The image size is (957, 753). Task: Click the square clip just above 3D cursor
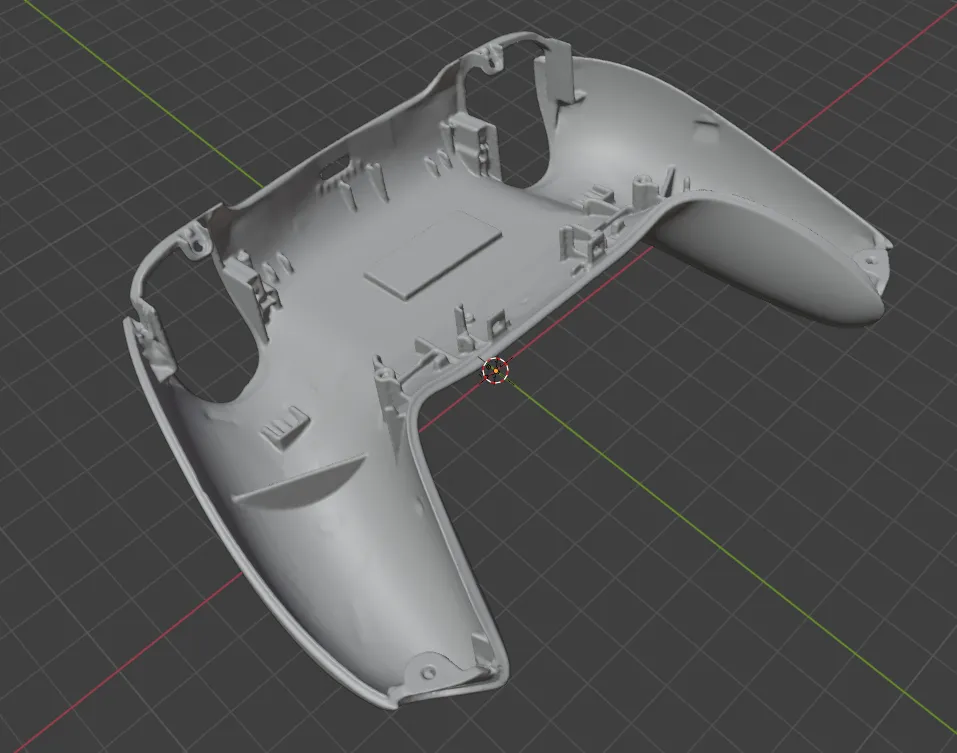[x=493, y=325]
